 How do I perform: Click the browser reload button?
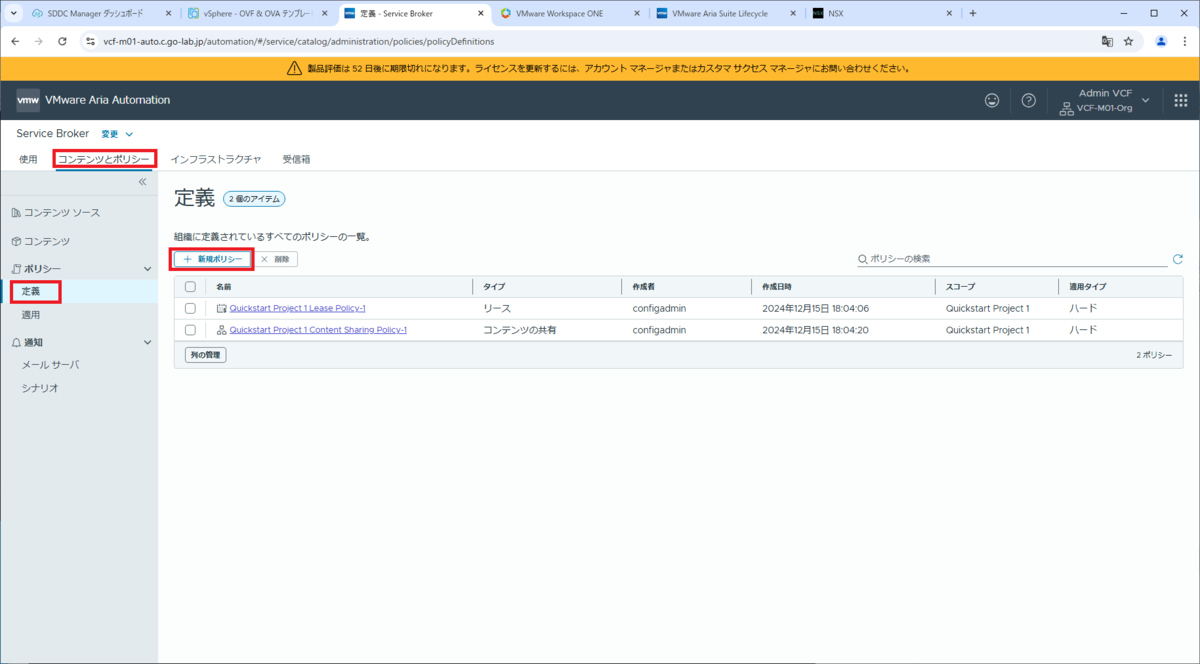(62, 41)
